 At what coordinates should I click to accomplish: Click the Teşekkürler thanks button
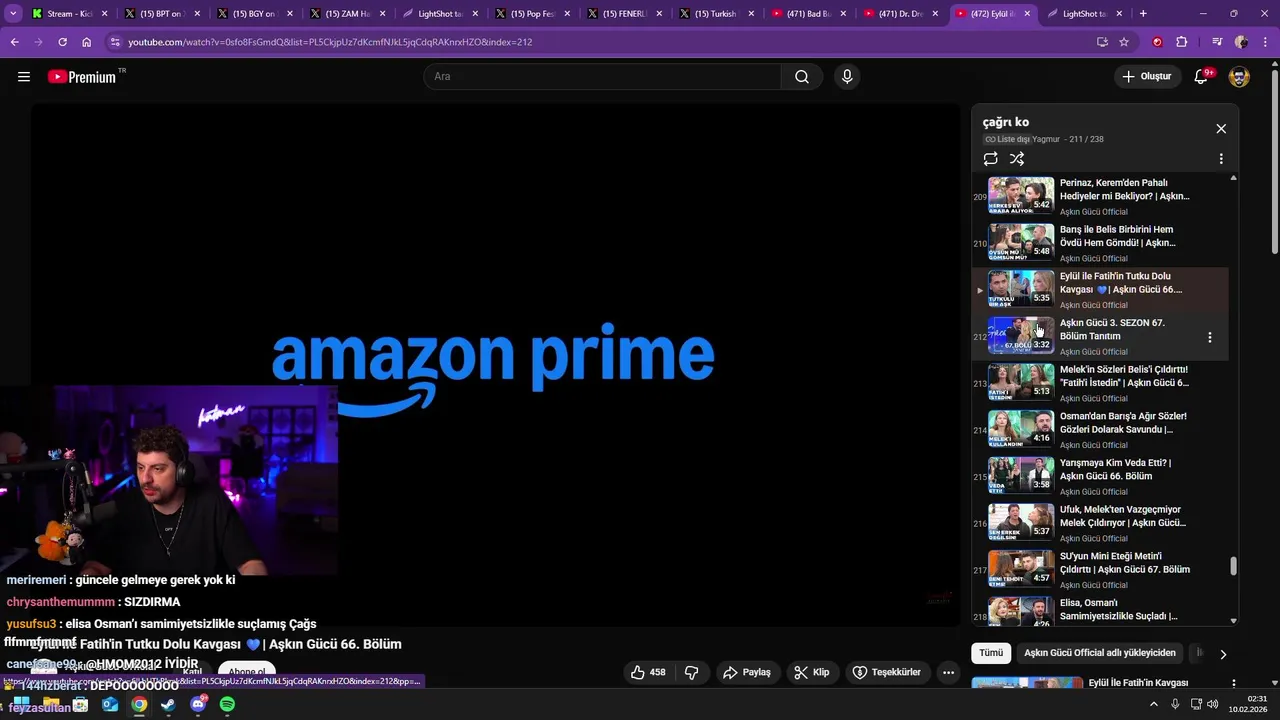(x=886, y=673)
